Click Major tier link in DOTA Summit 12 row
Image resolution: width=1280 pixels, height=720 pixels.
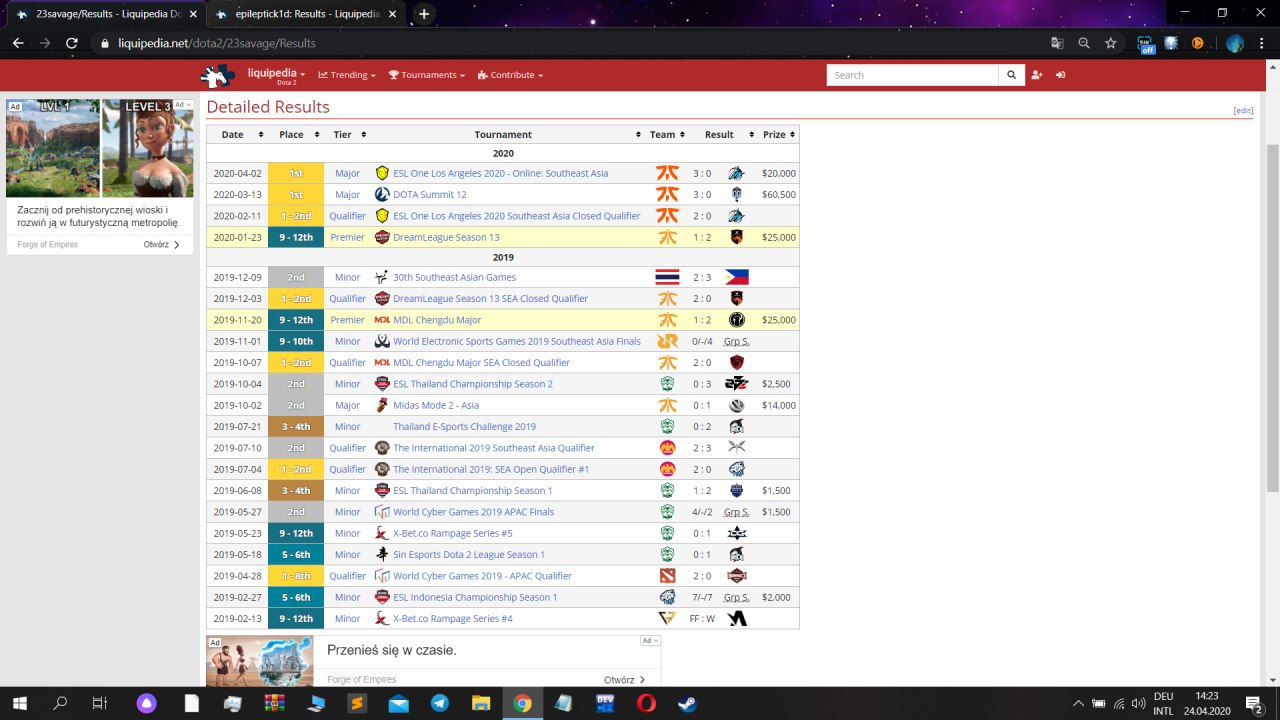(x=347, y=195)
